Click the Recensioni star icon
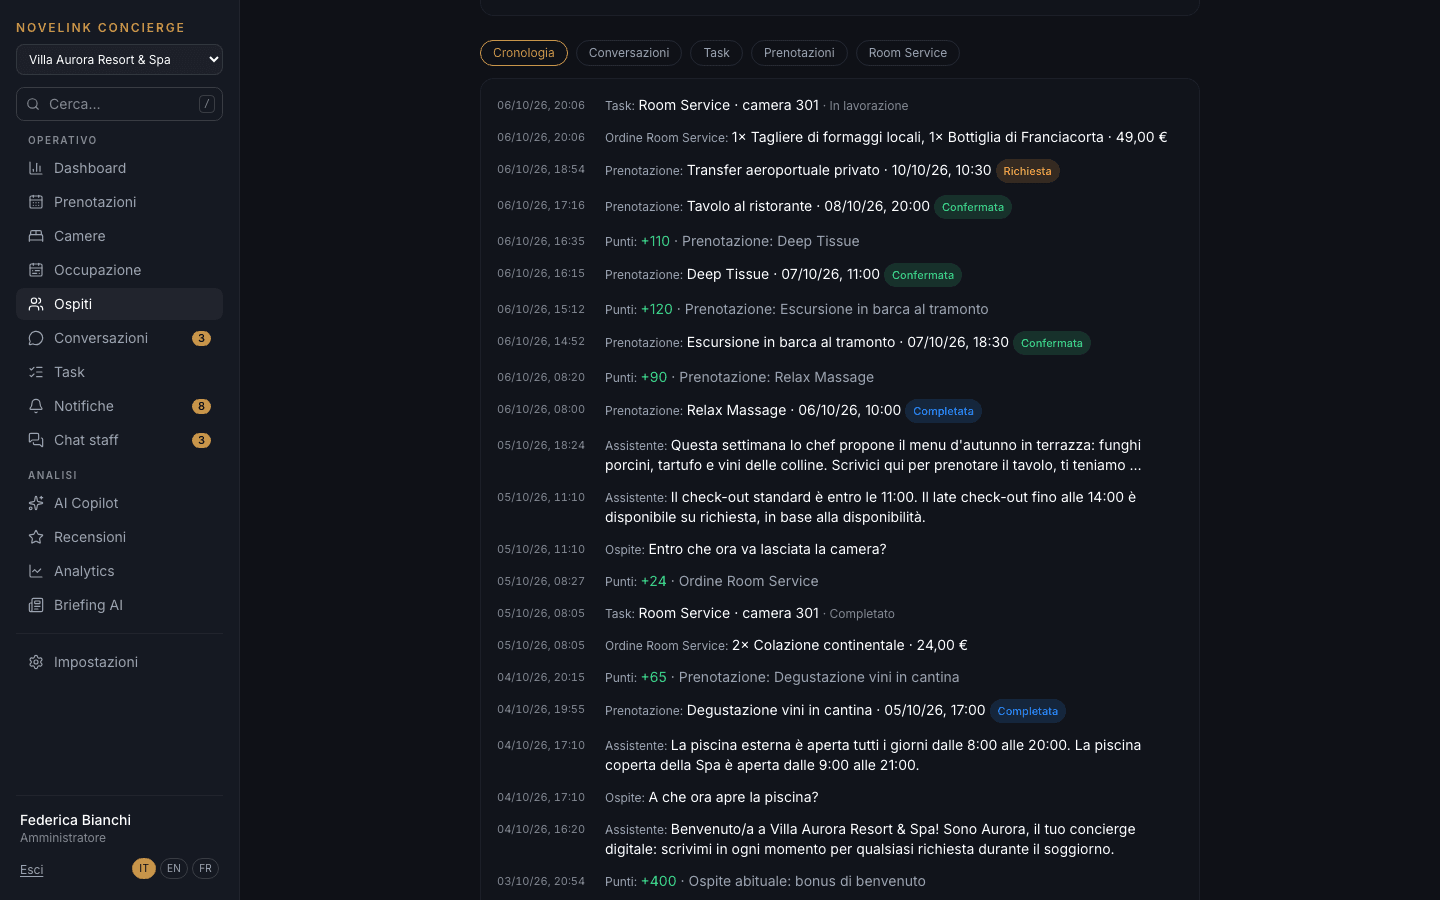Image resolution: width=1440 pixels, height=900 pixels. tap(36, 537)
